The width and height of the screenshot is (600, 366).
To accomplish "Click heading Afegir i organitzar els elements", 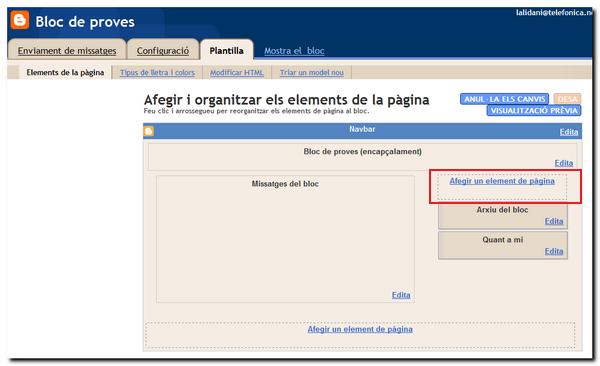I will [x=287, y=100].
